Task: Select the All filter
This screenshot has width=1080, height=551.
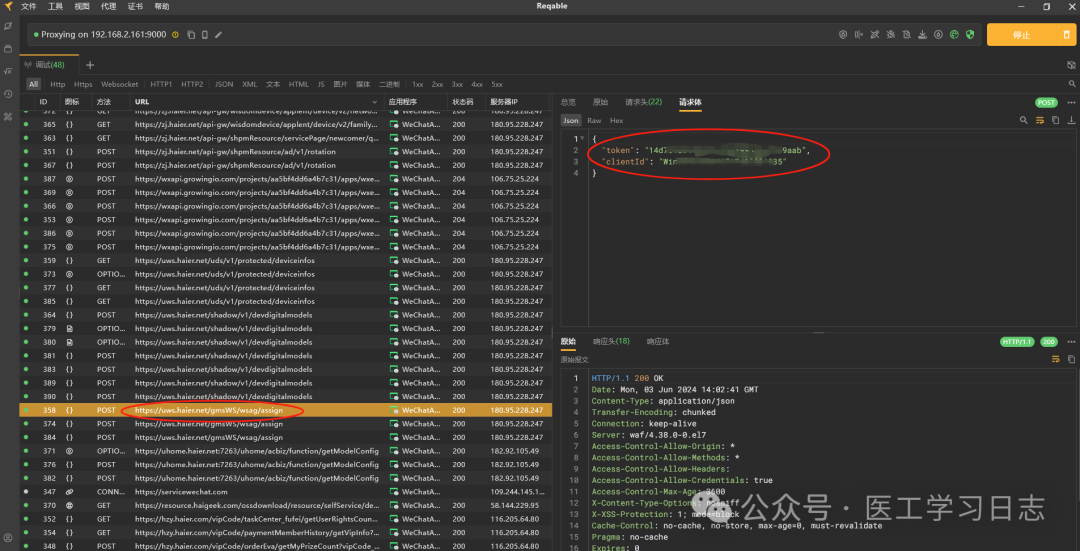Action: 34,84
